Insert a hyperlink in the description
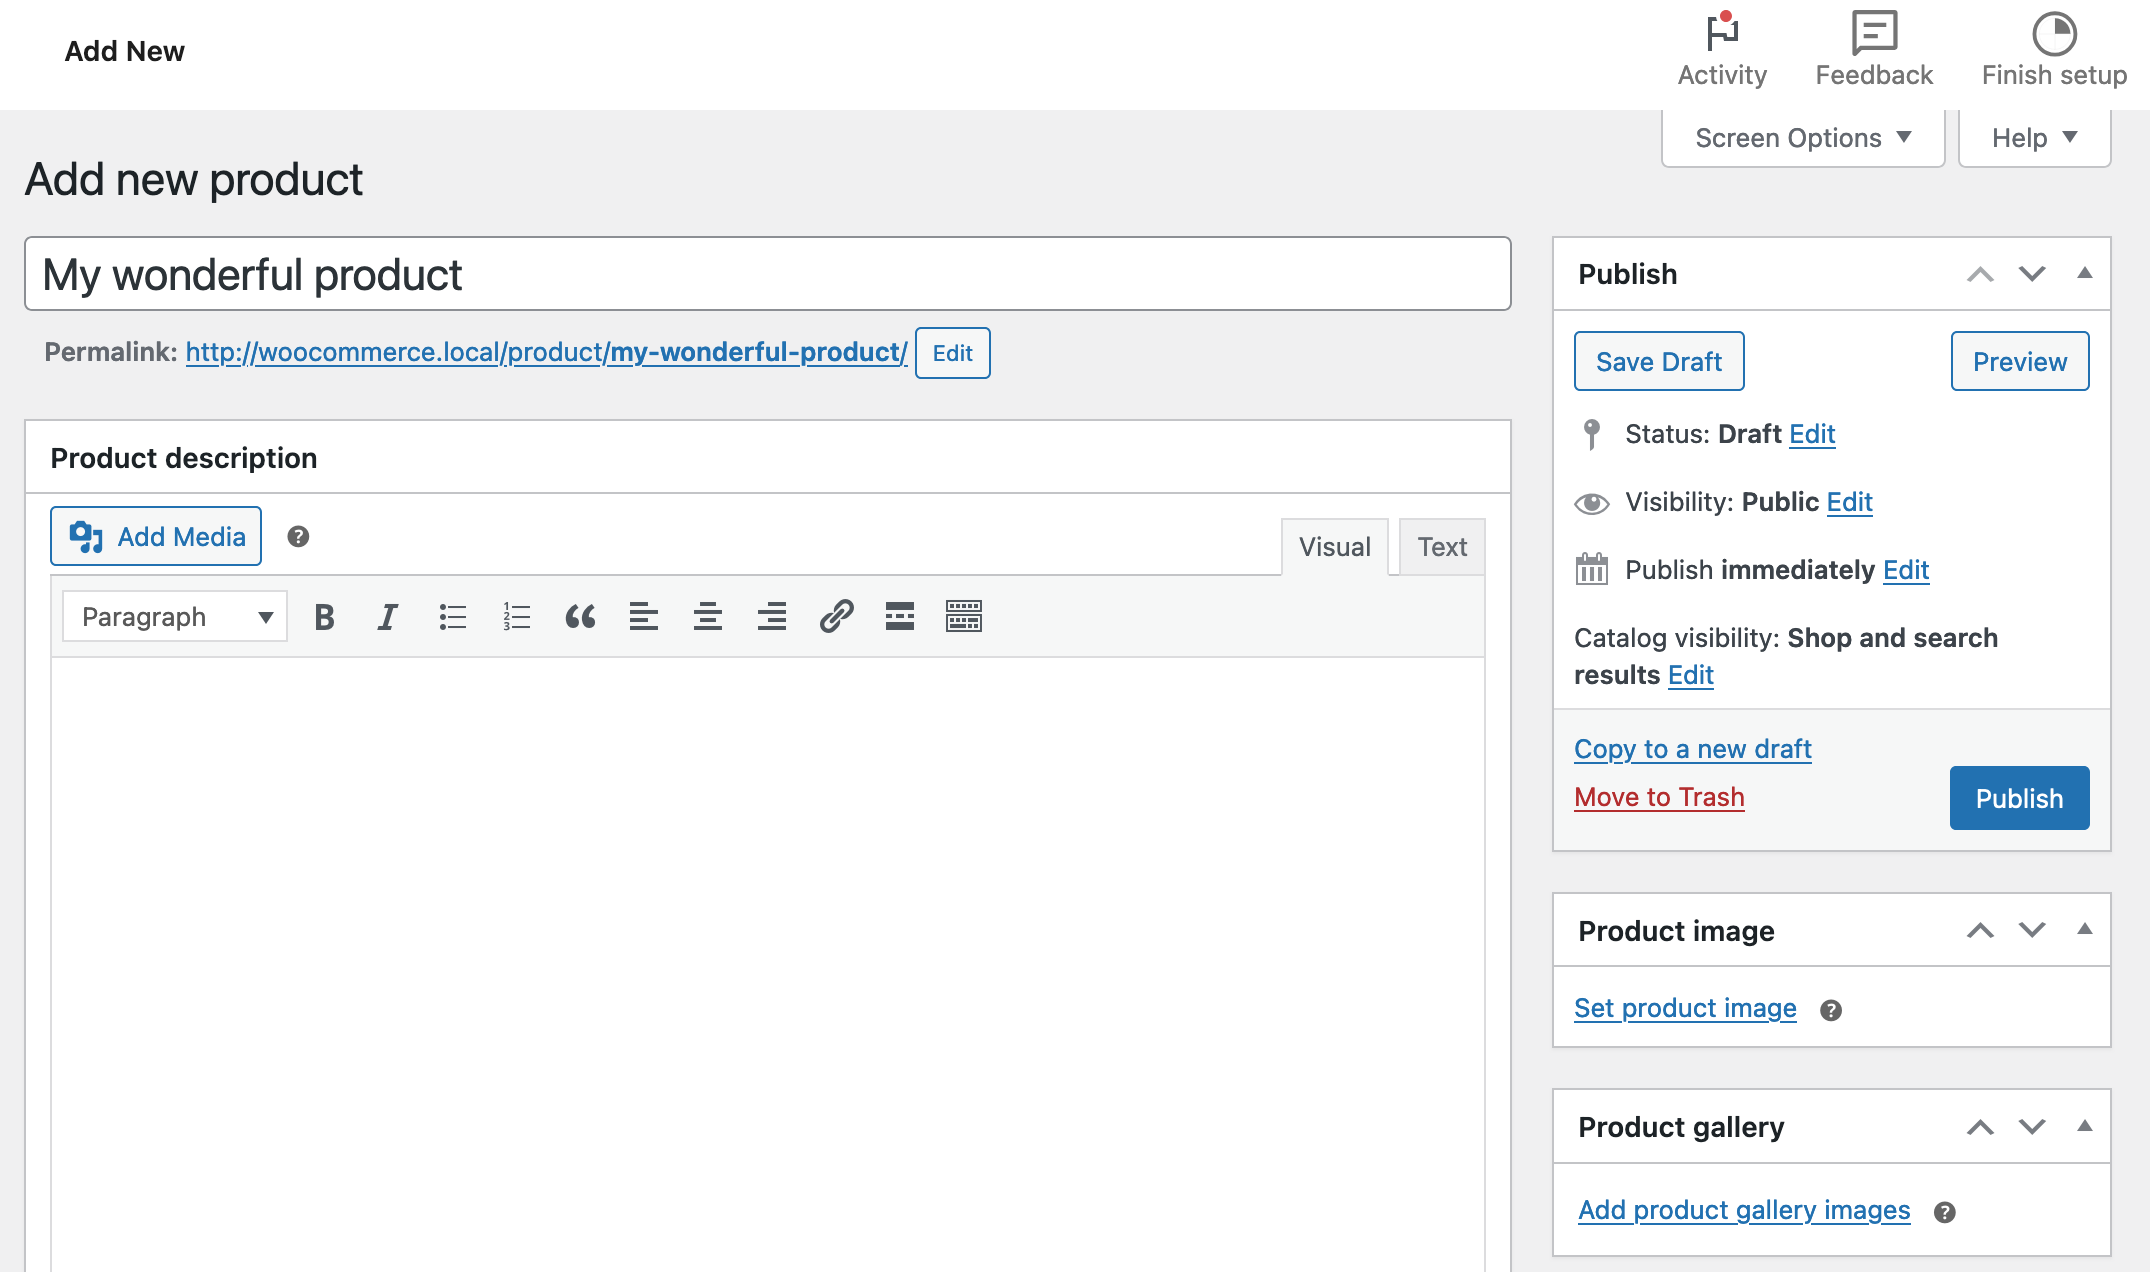Image resolution: width=2150 pixels, height=1272 pixels. point(835,617)
